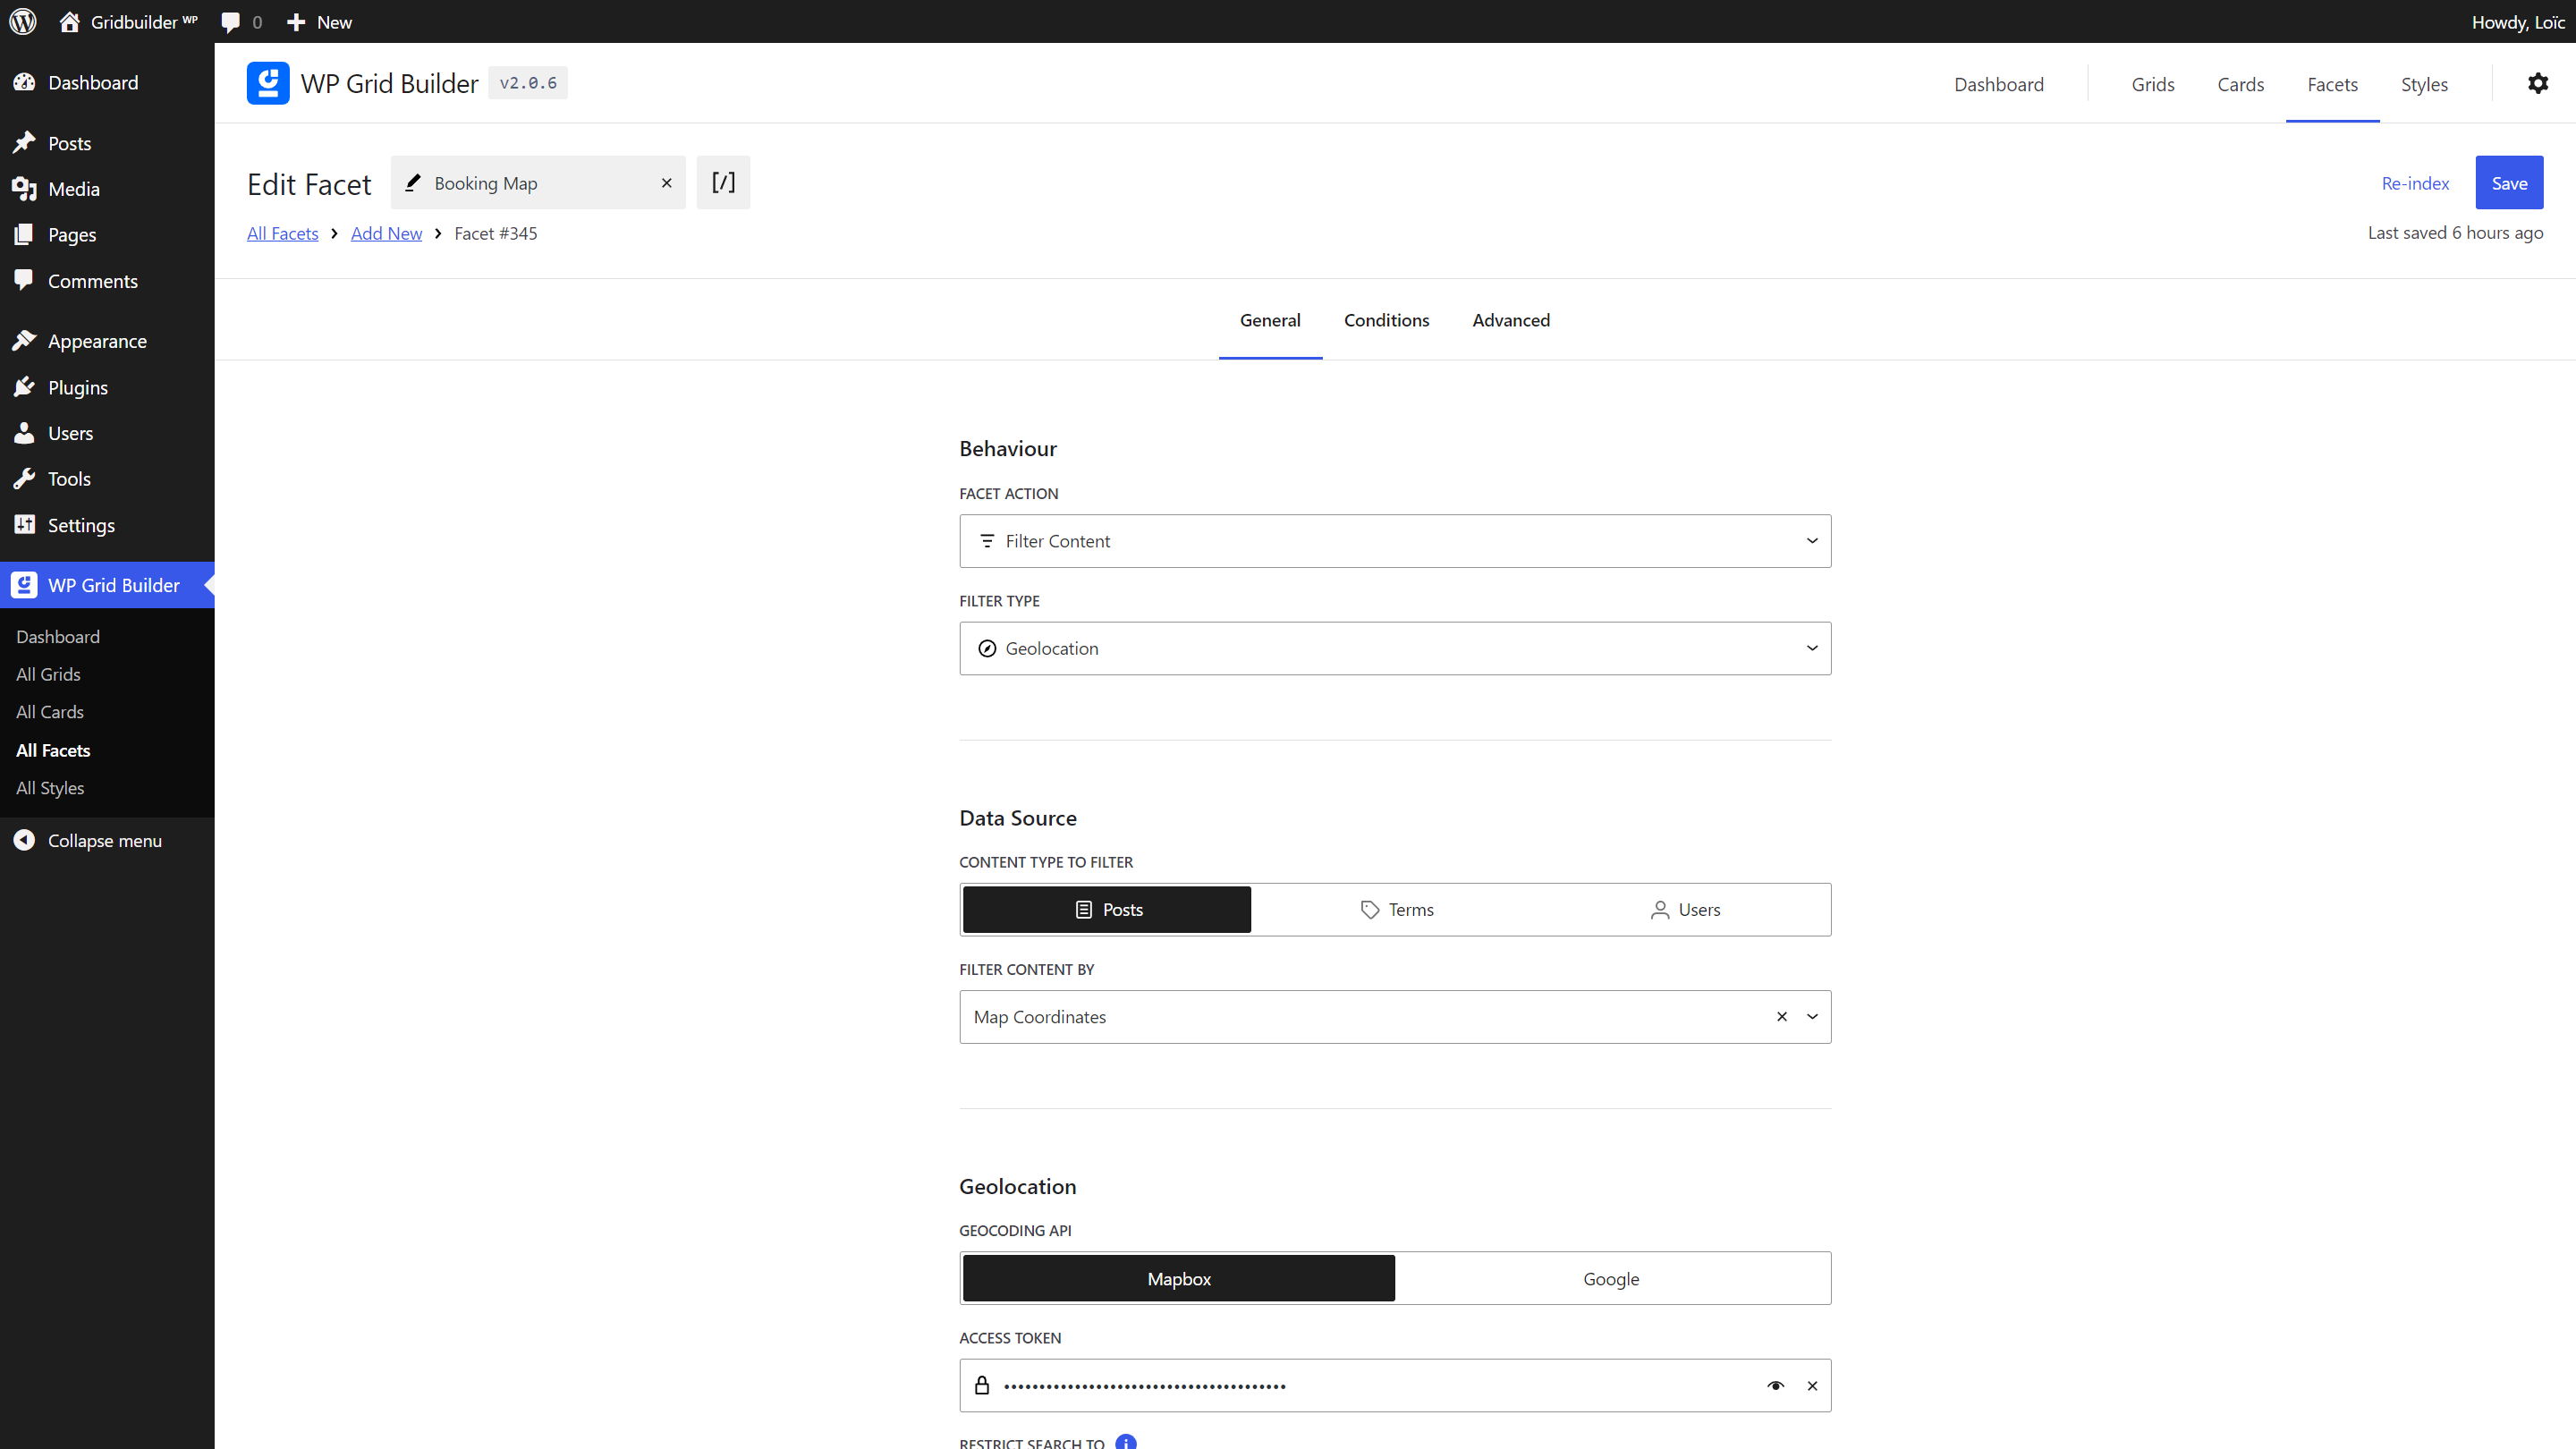This screenshot has width=2576, height=1449.
Task: Open the Advanced tab
Action: click(x=1510, y=320)
